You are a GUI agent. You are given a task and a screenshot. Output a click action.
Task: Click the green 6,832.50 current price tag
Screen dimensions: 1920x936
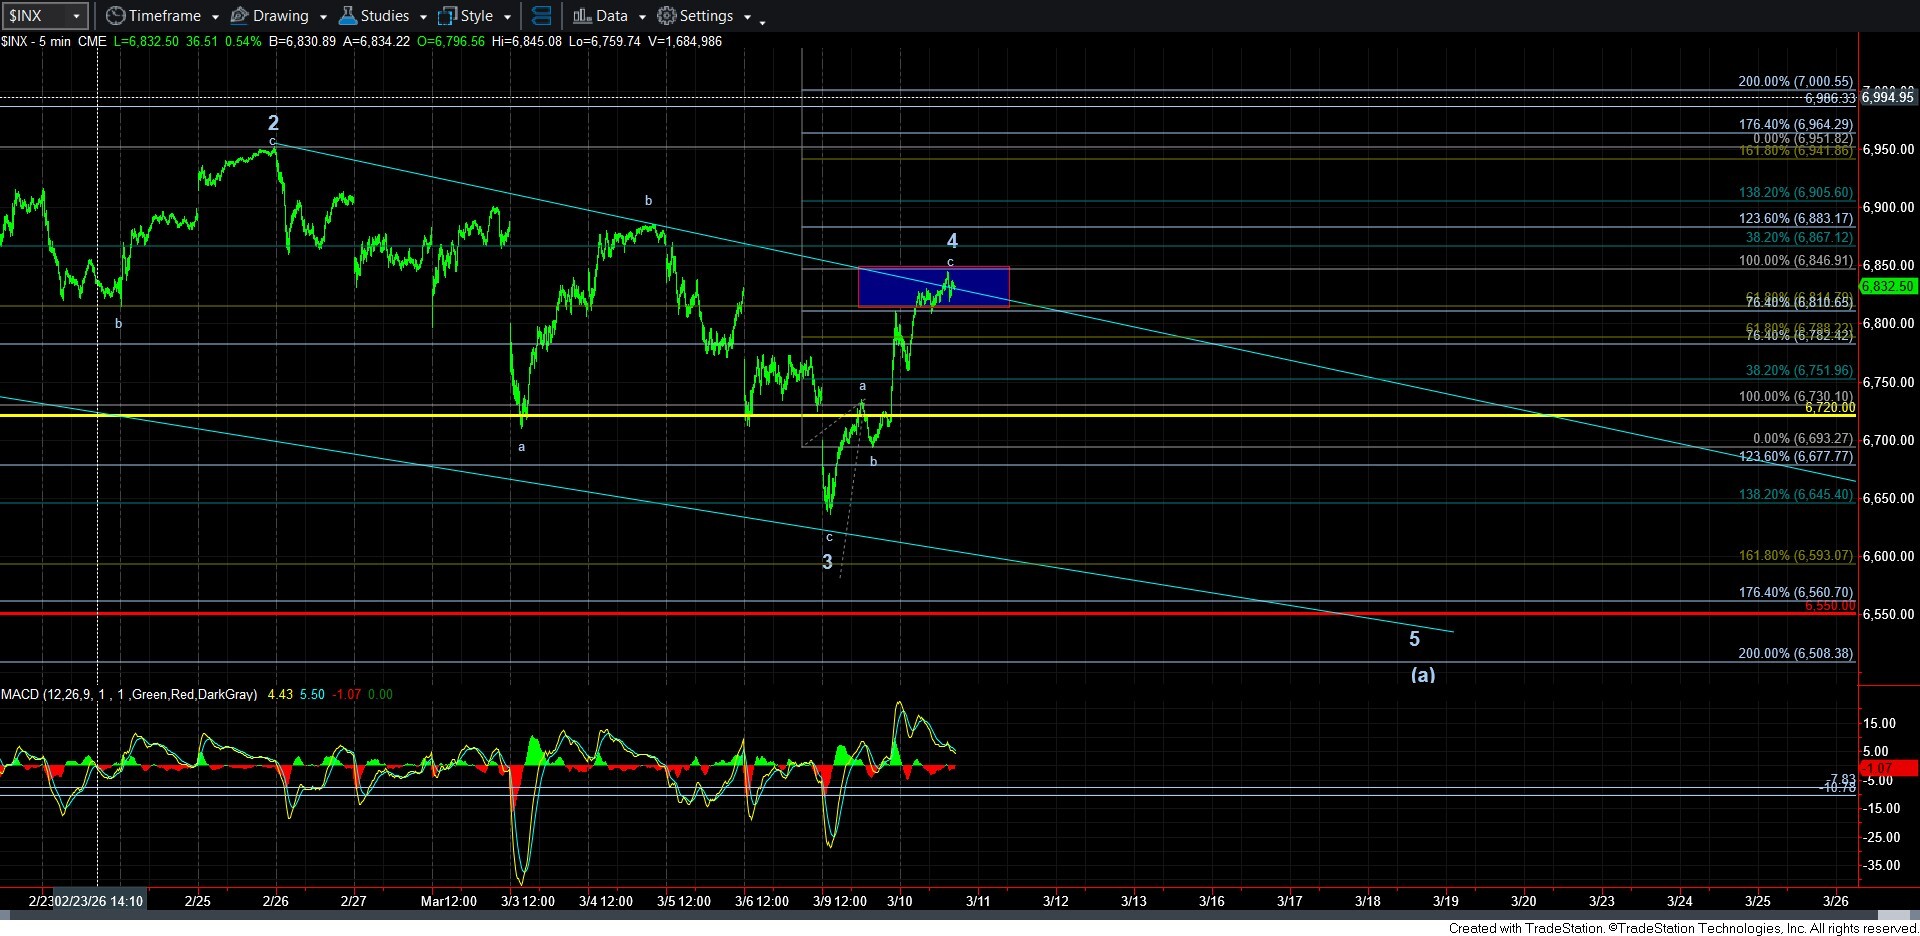click(1886, 286)
